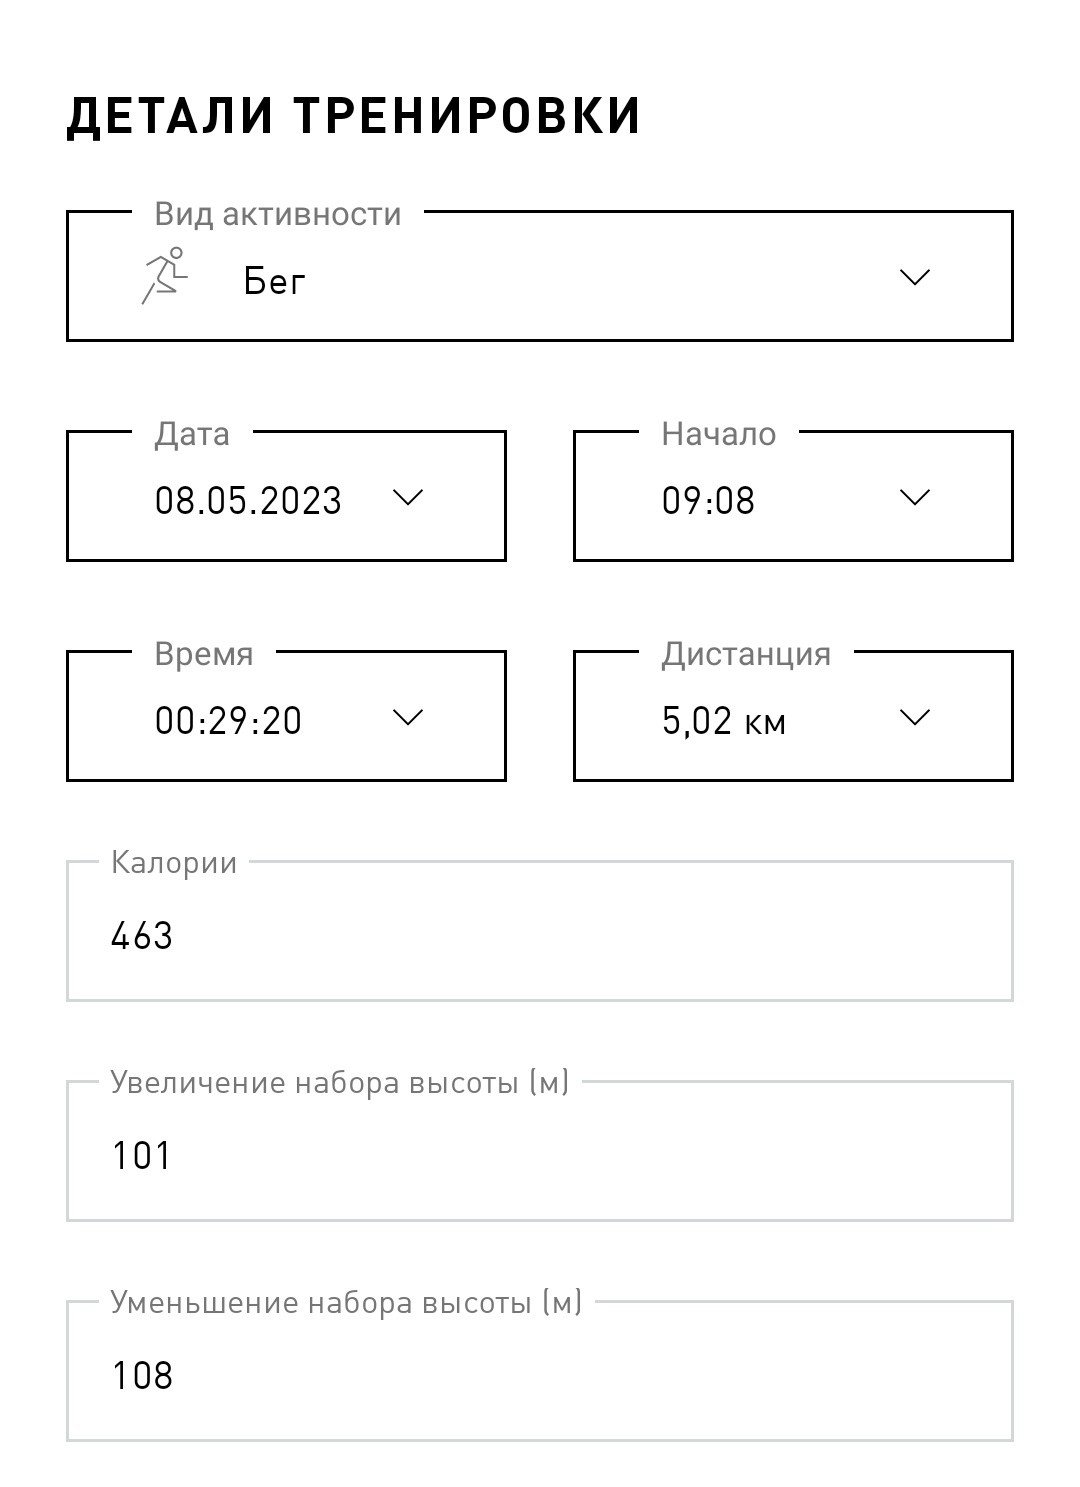Open the distance value 5,02 км
1080x1487 pixels.
click(x=724, y=720)
